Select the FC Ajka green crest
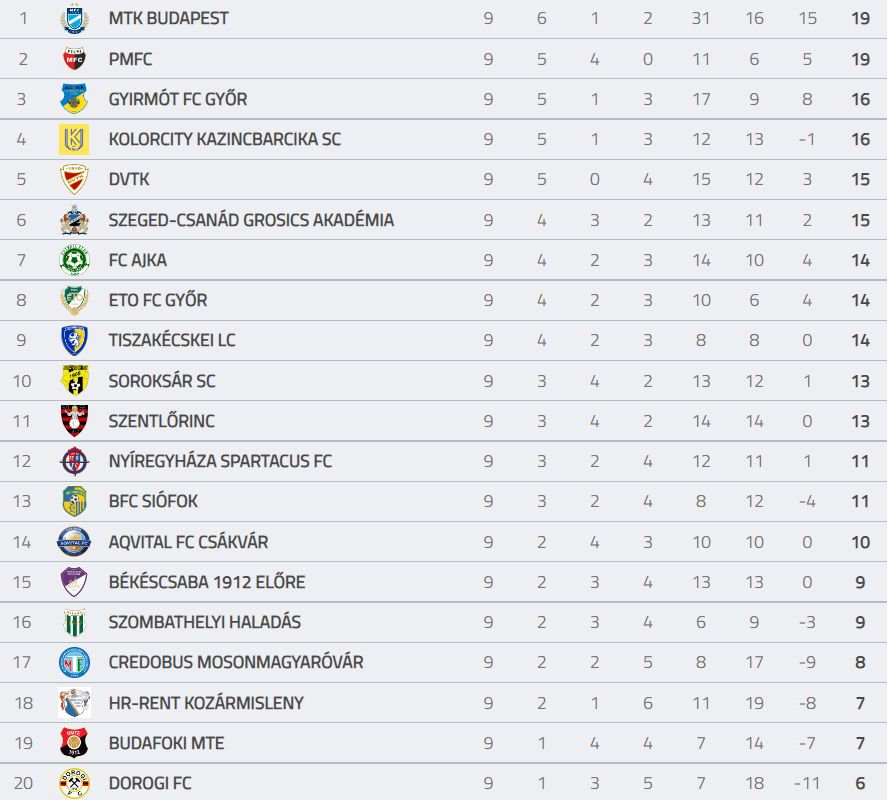Viewport: 887px width, 800px height. [x=74, y=260]
